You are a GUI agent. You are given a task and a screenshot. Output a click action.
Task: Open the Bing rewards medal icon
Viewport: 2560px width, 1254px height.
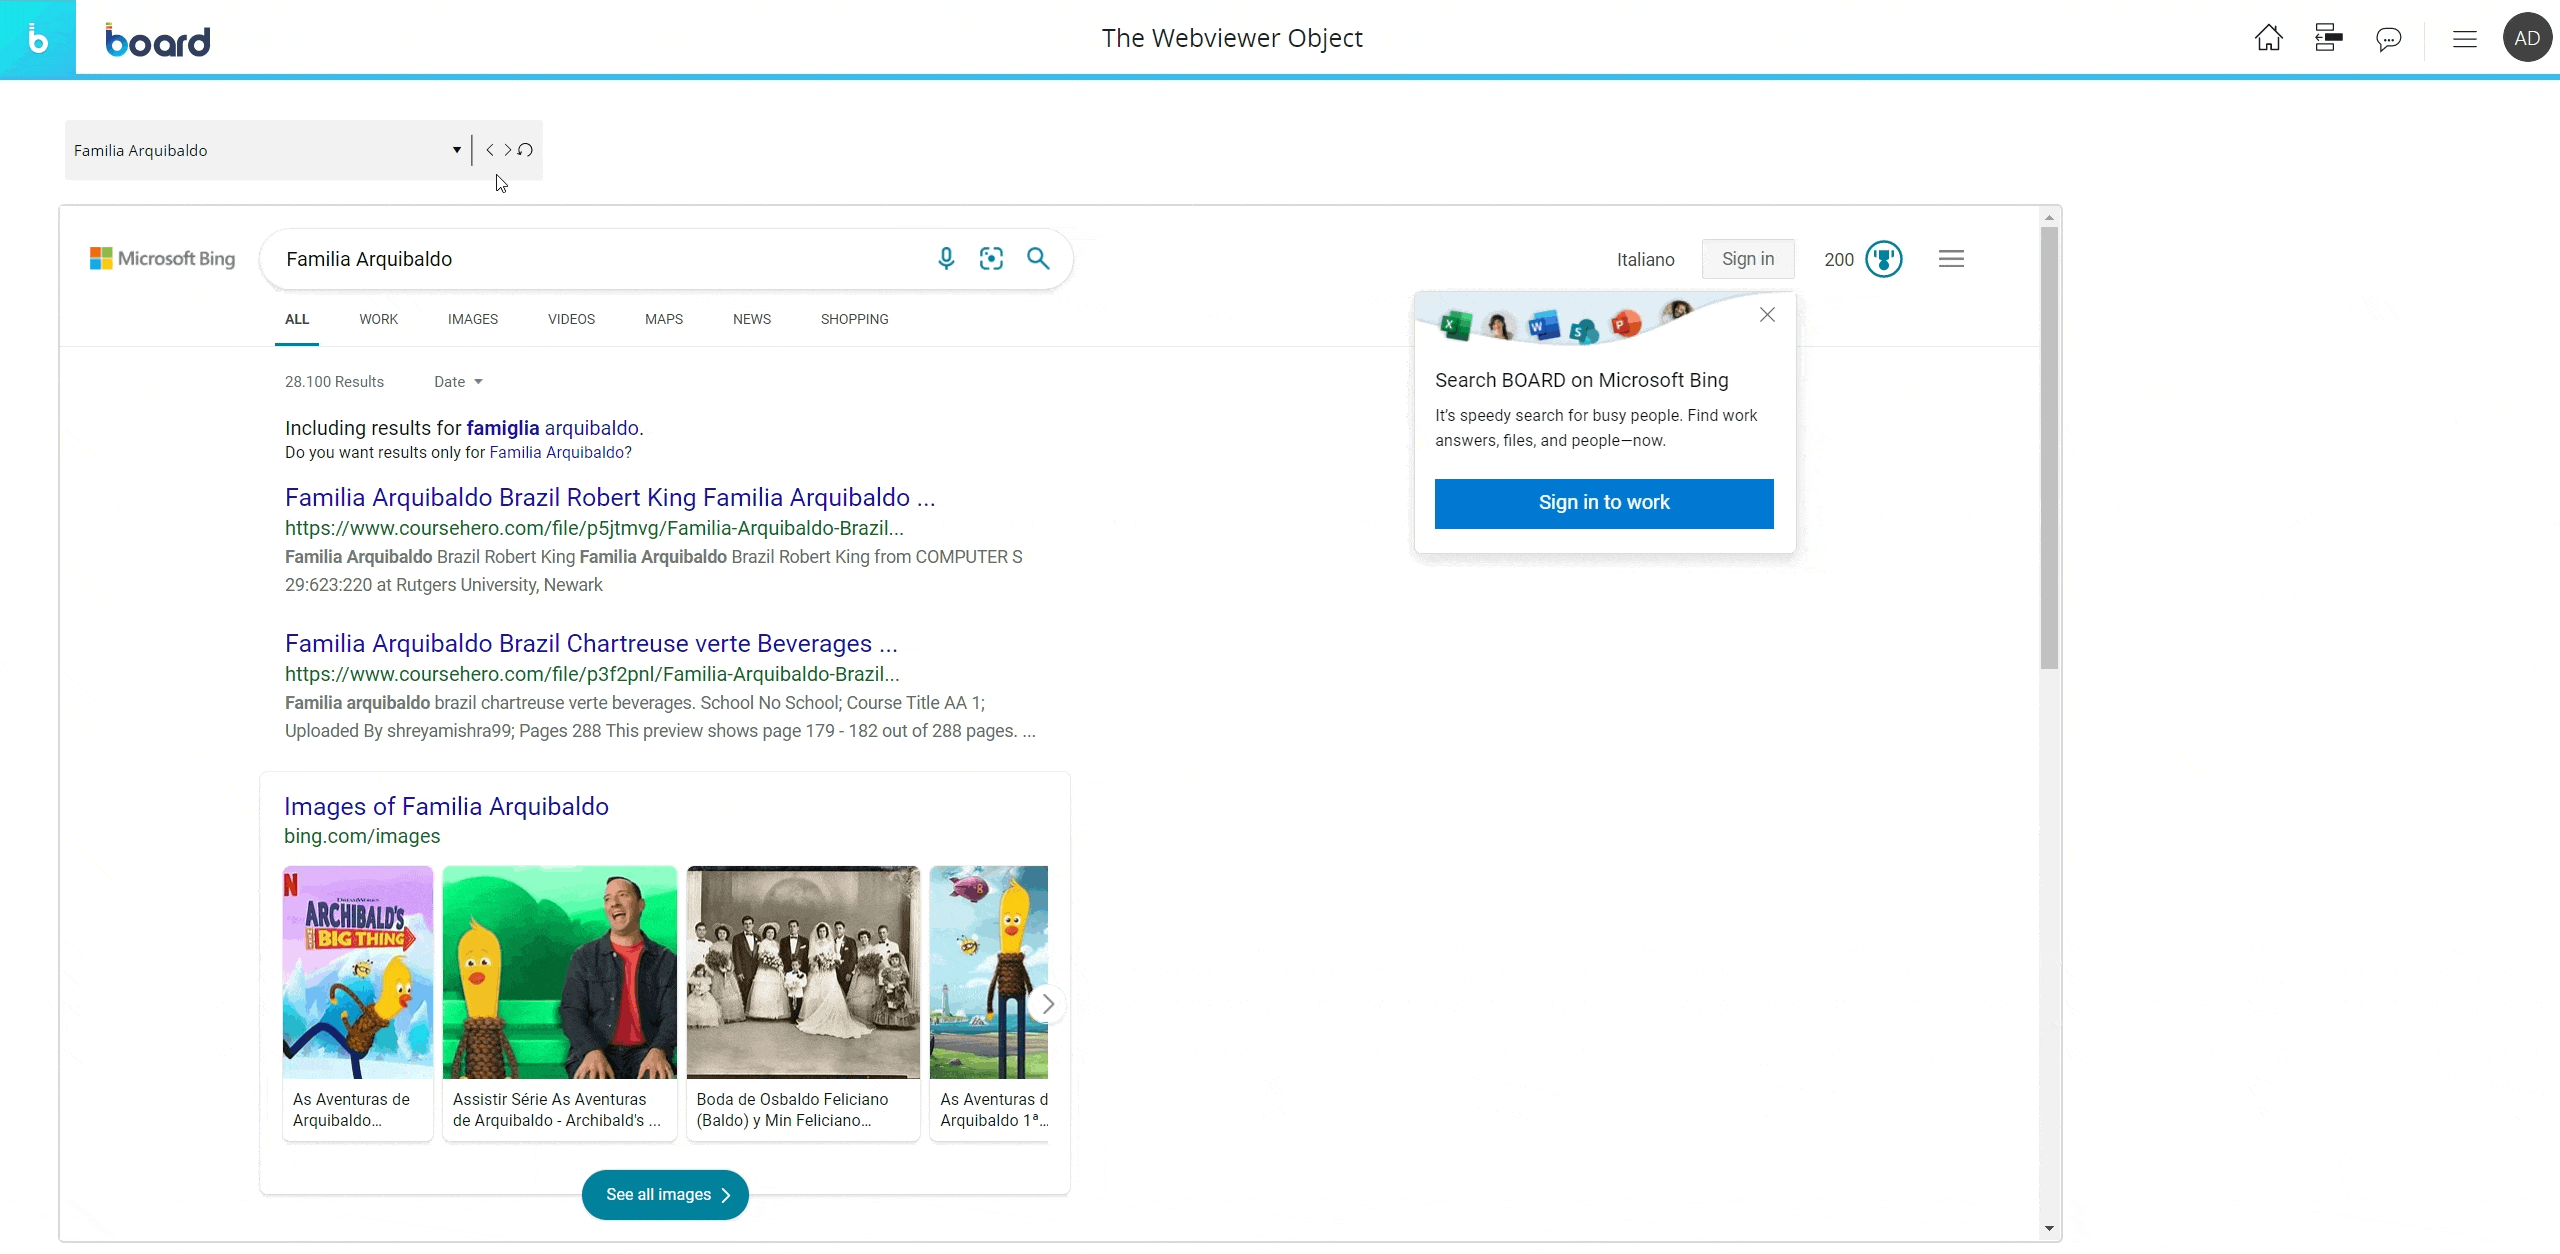(x=1883, y=259)
